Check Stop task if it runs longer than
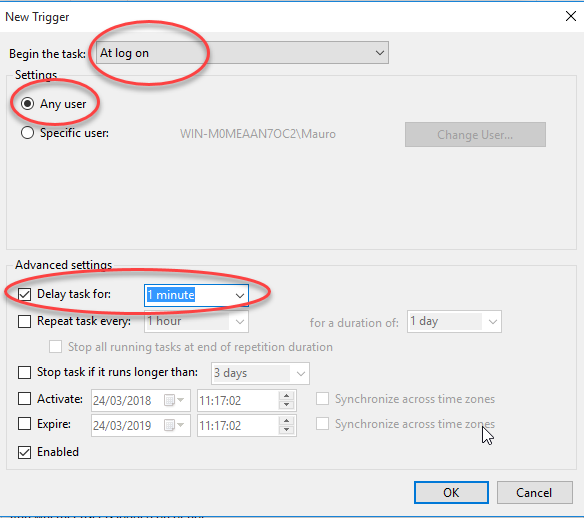 (x=25, y=372)
